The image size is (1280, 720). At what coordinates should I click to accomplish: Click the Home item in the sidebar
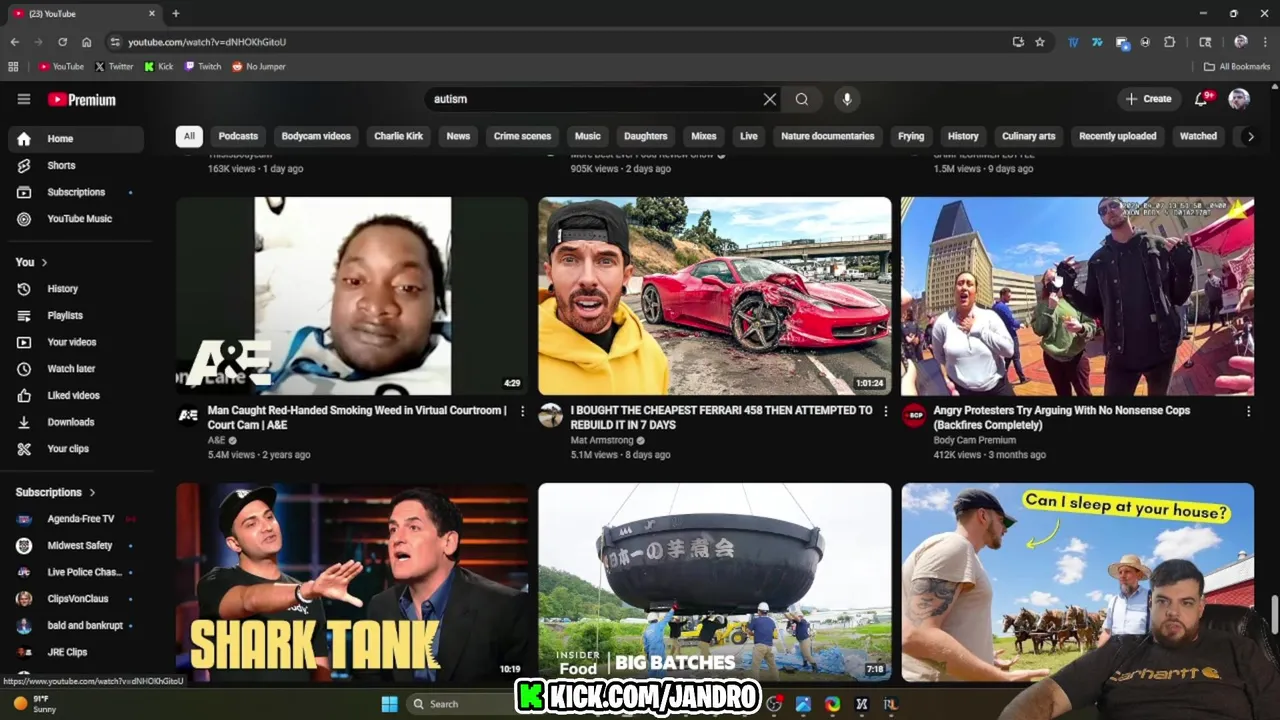(76, 139)
